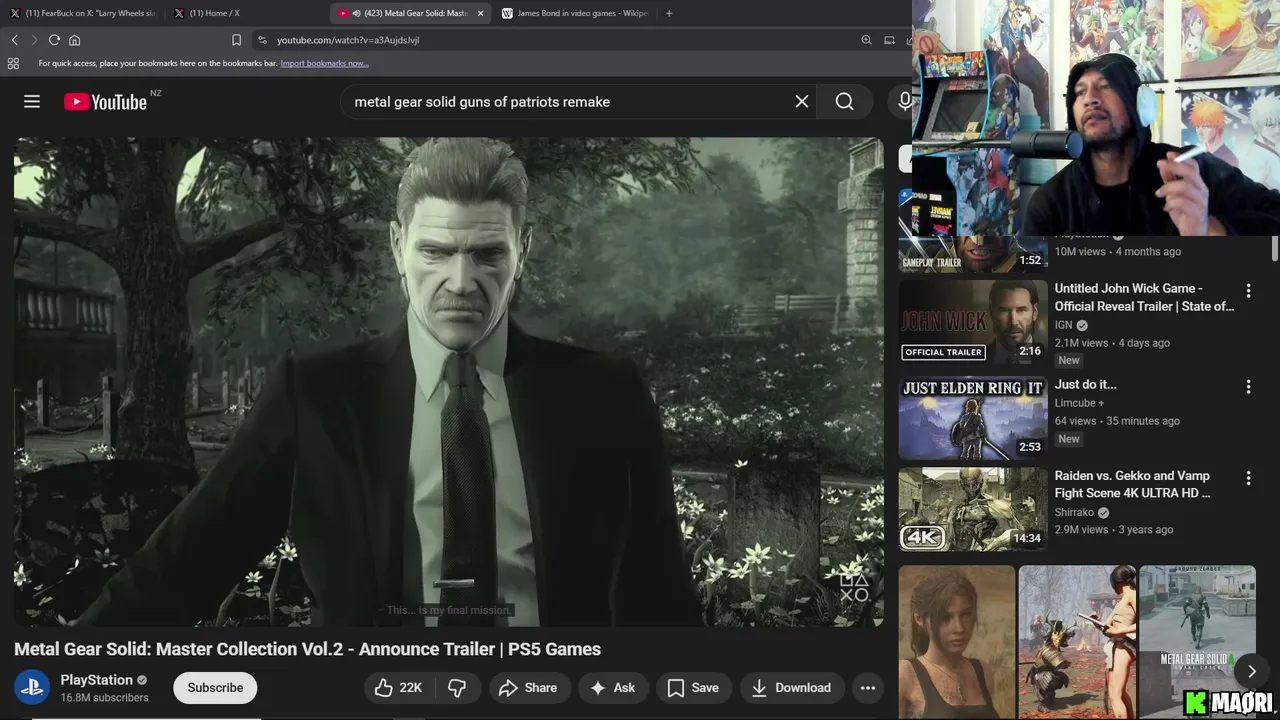The image size is (1280, 720).
Task: Open the Ask AI button
Action: pyautogui.click(x=613, y=688)
